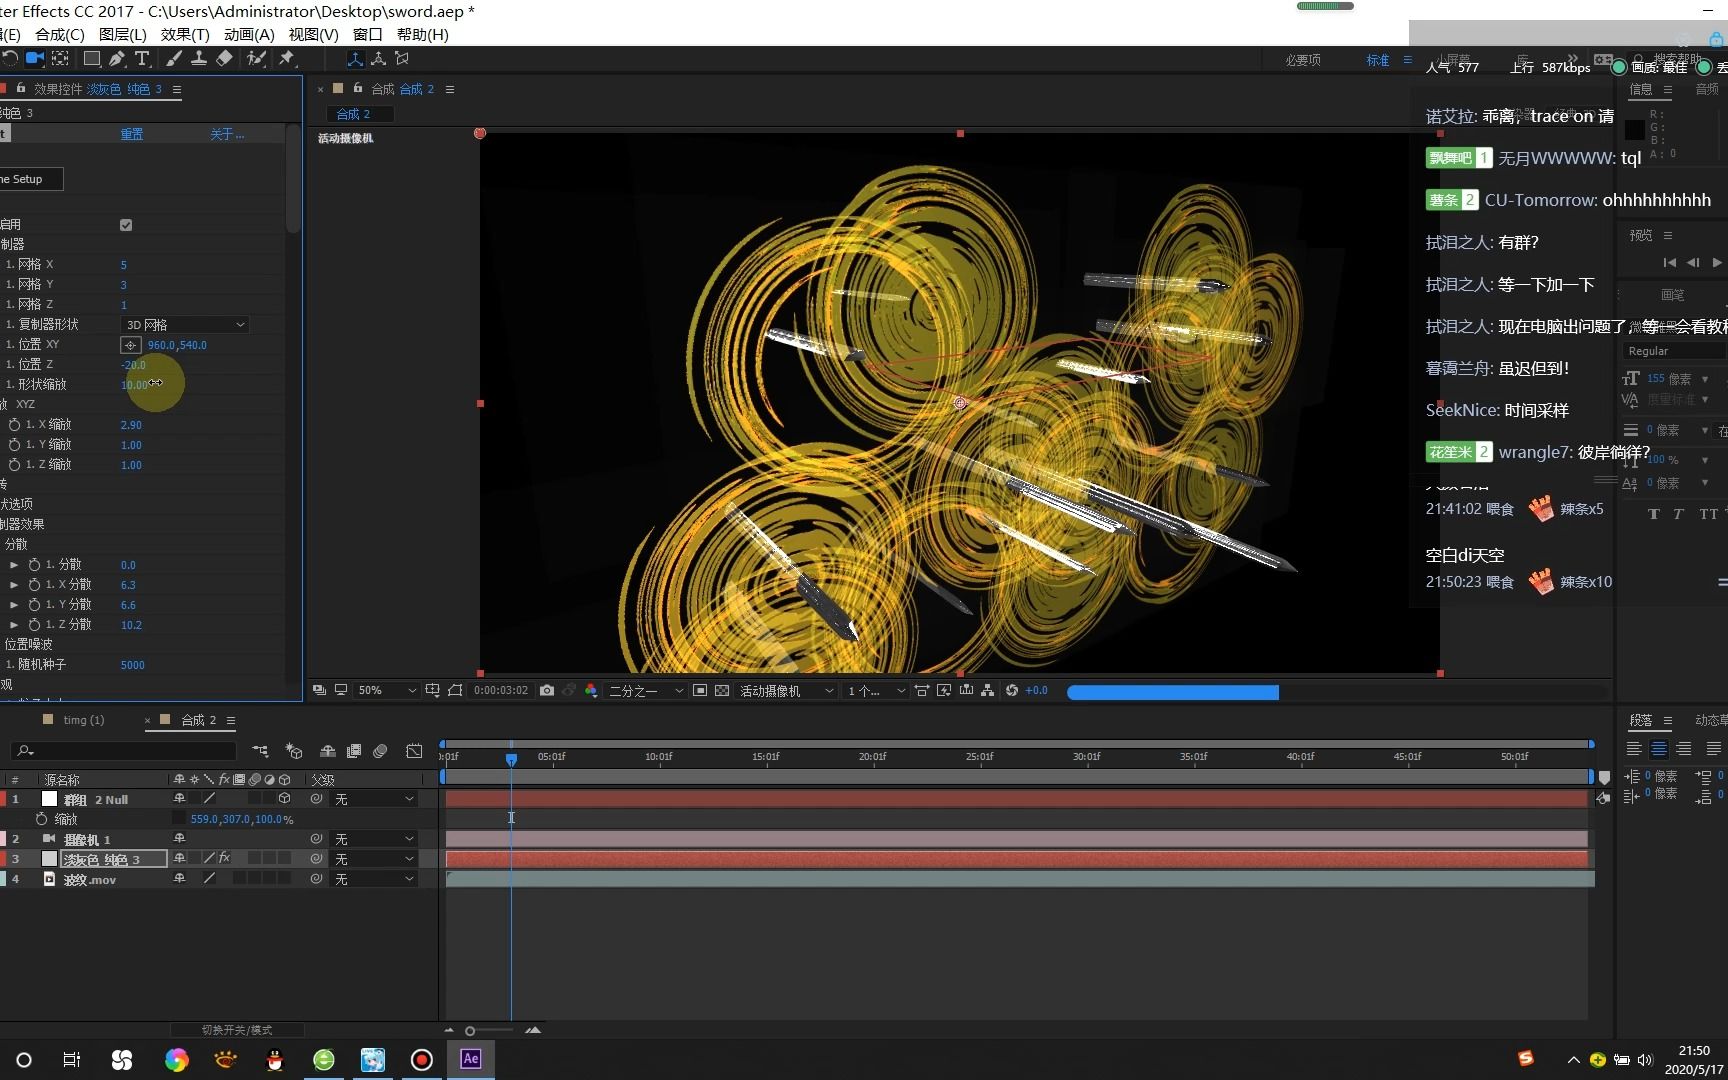The image size is (1728, 1080).
Task: Click the Draft 3D timeline icon
Action: pyautogui.click(x=294, y=751)
